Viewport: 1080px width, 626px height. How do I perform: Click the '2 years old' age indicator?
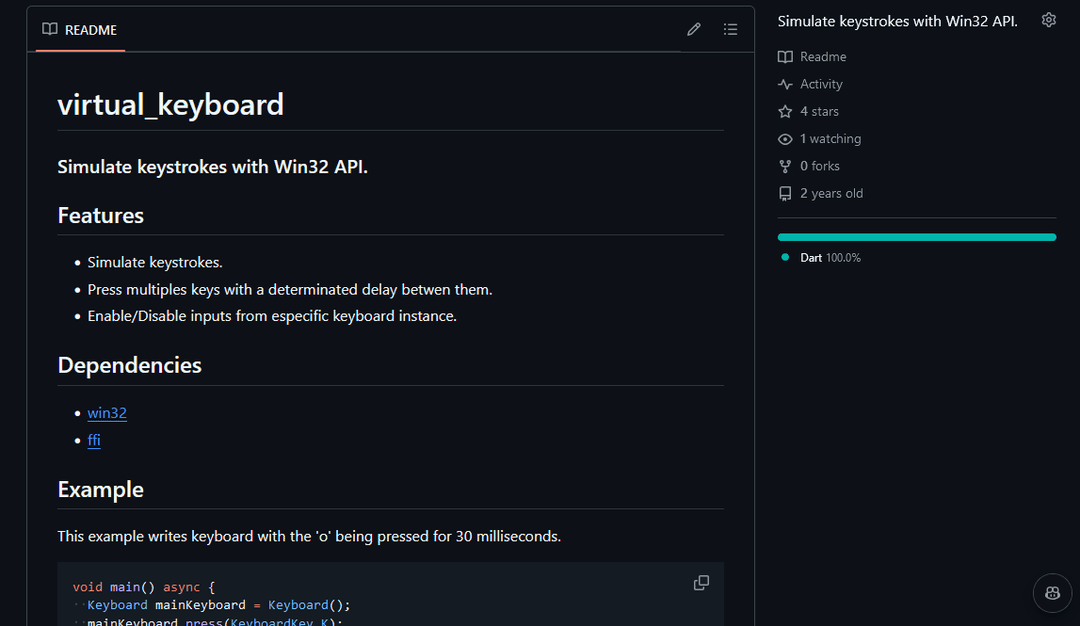pyautogui.click(x=831, y=193)
